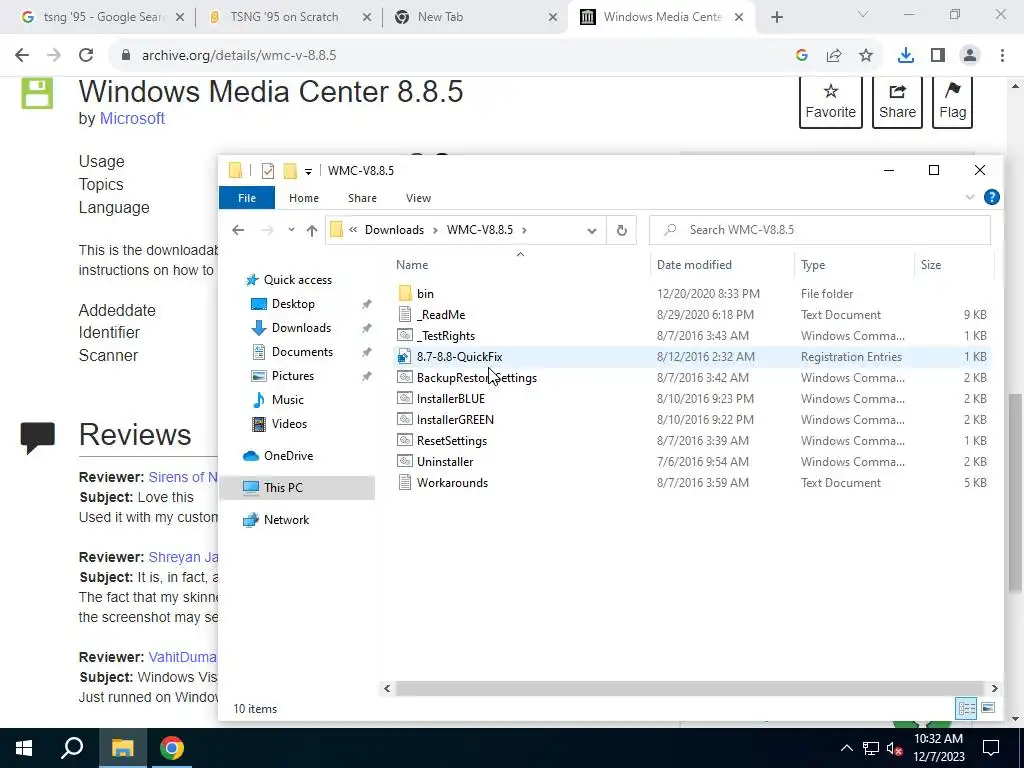The image size is (1024, 768).
Task: Click Chrome taskbar icon
Action: pos(172,748)
